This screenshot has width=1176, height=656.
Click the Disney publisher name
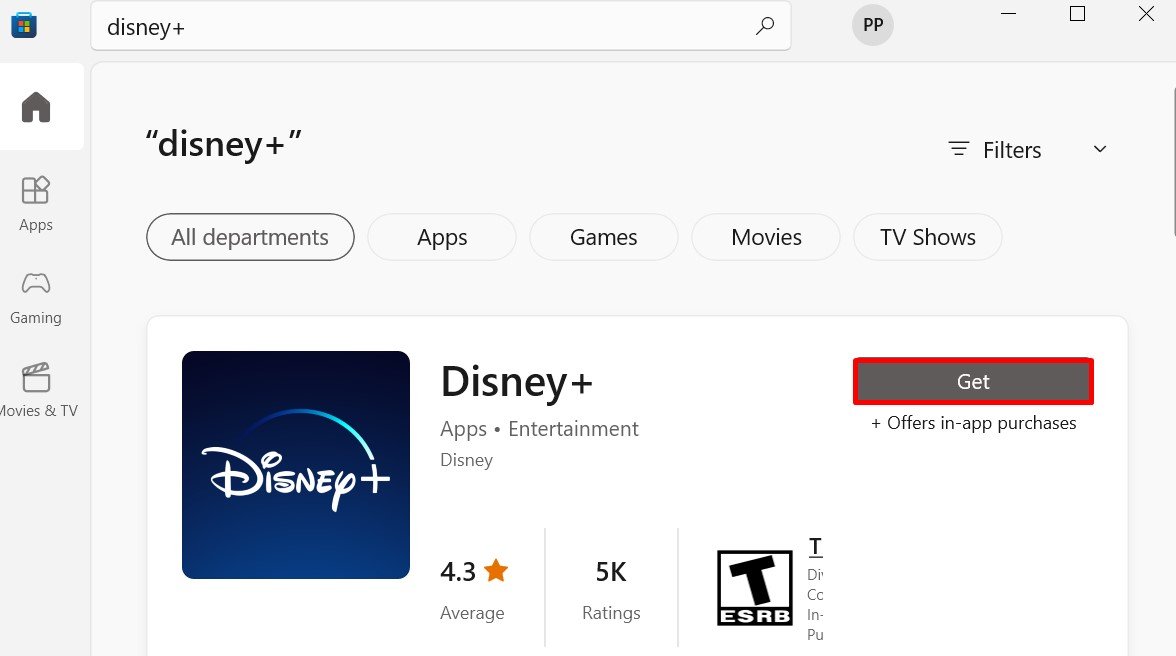[x=466, y=460]
